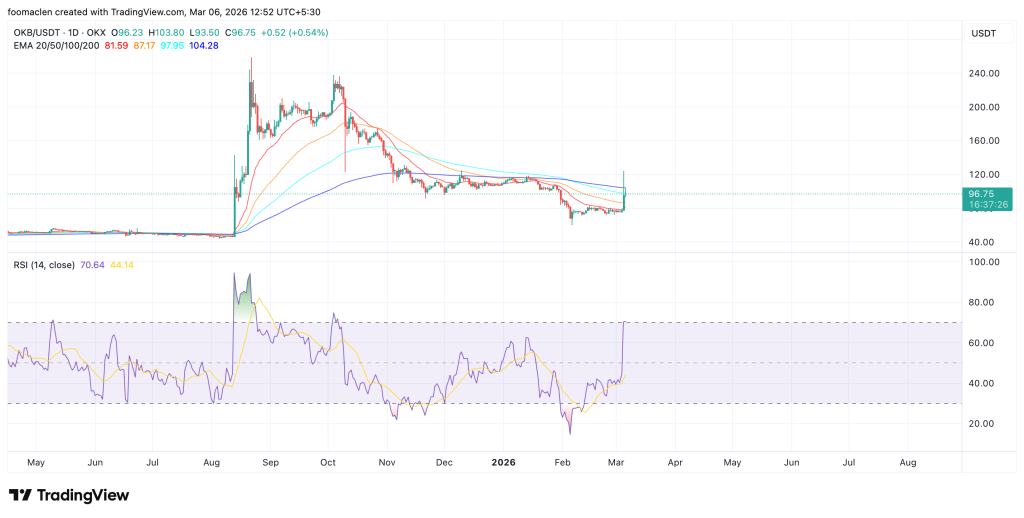Select the 240.00 level on price axis

(x=984, y=73)
